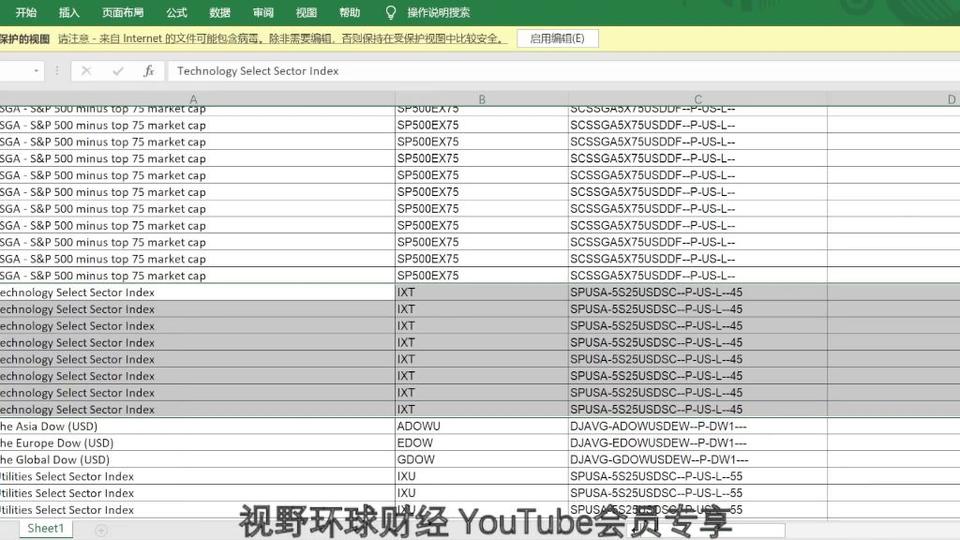
Task: Switch to the Sheet1 sheet tab
Action: 45,528
